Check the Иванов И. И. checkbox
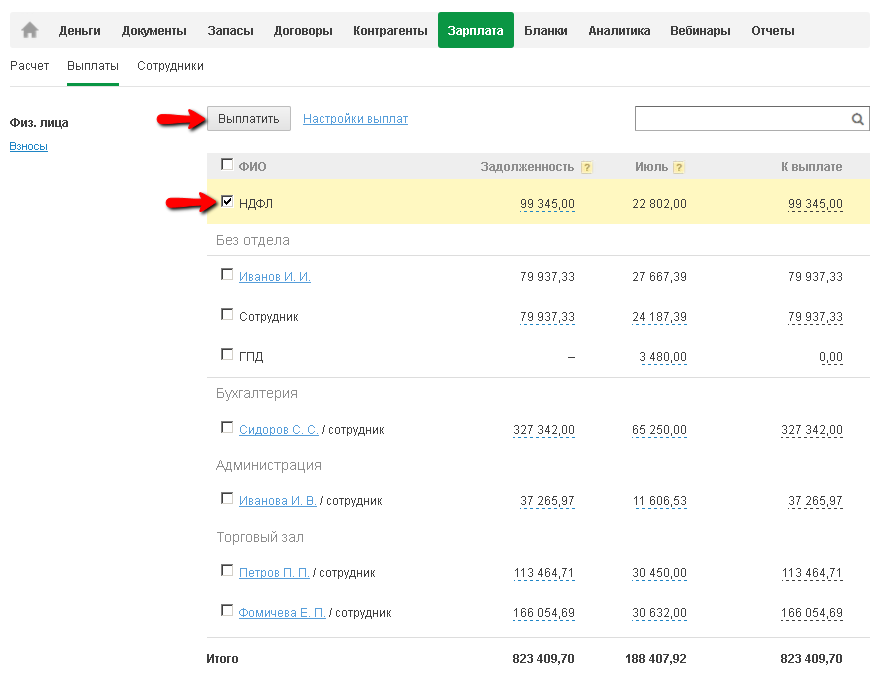Image resolution: width=884 pixels, height=689 pixels. coord(227,274)
